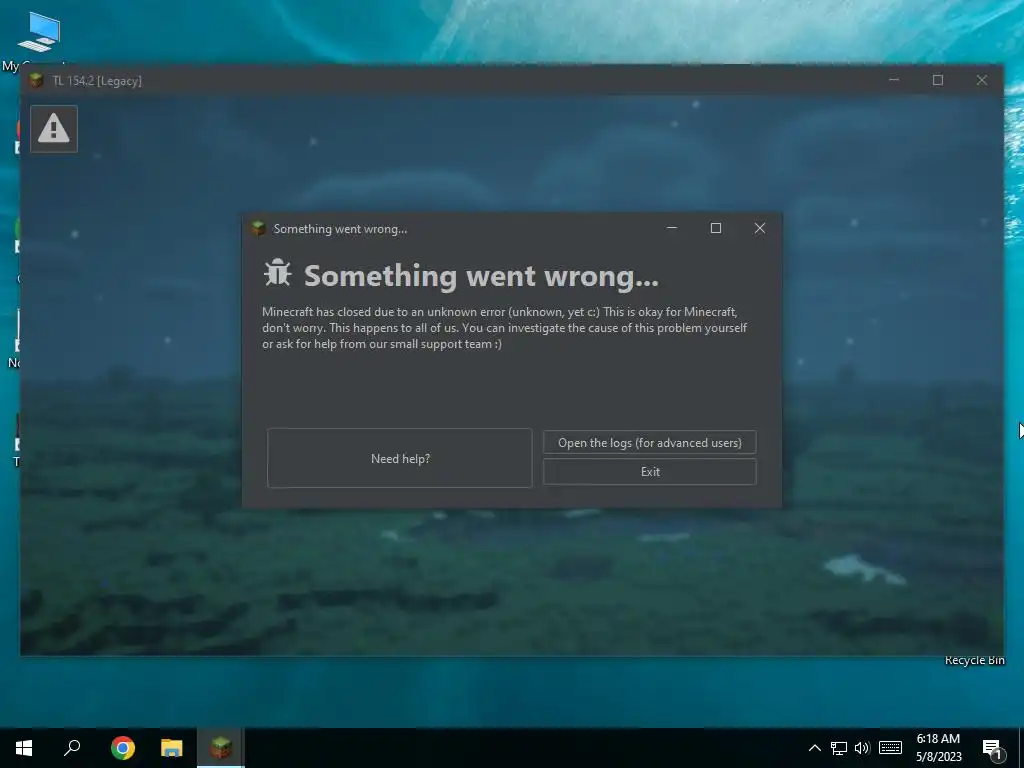Click the Something went wrong heading text

(481, 276)
